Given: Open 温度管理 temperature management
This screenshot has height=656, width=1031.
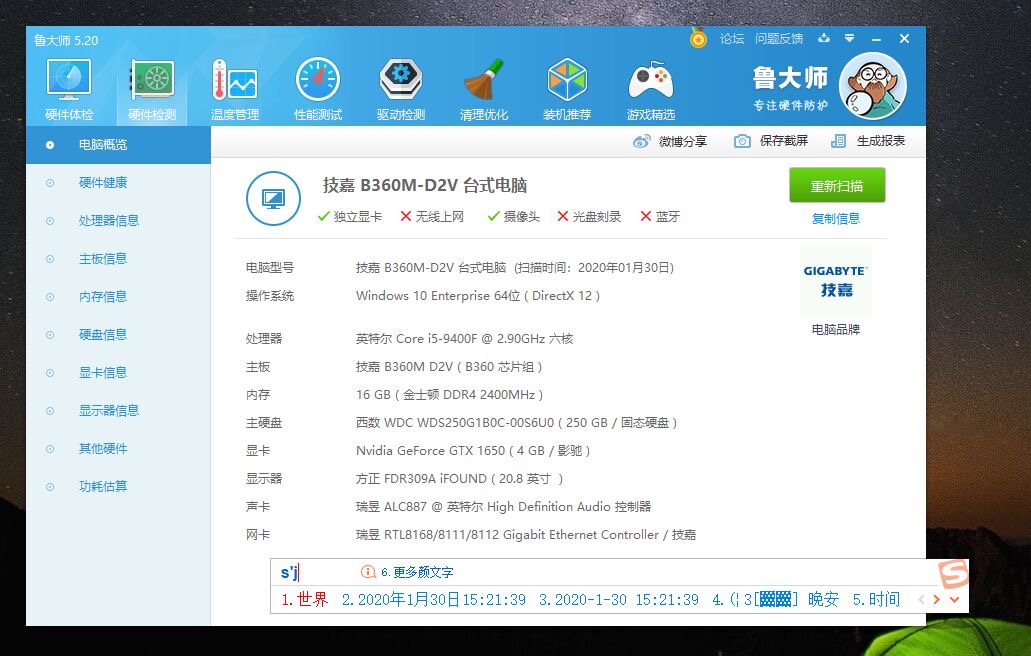Looking at the screenshot, I should [235, 89].
